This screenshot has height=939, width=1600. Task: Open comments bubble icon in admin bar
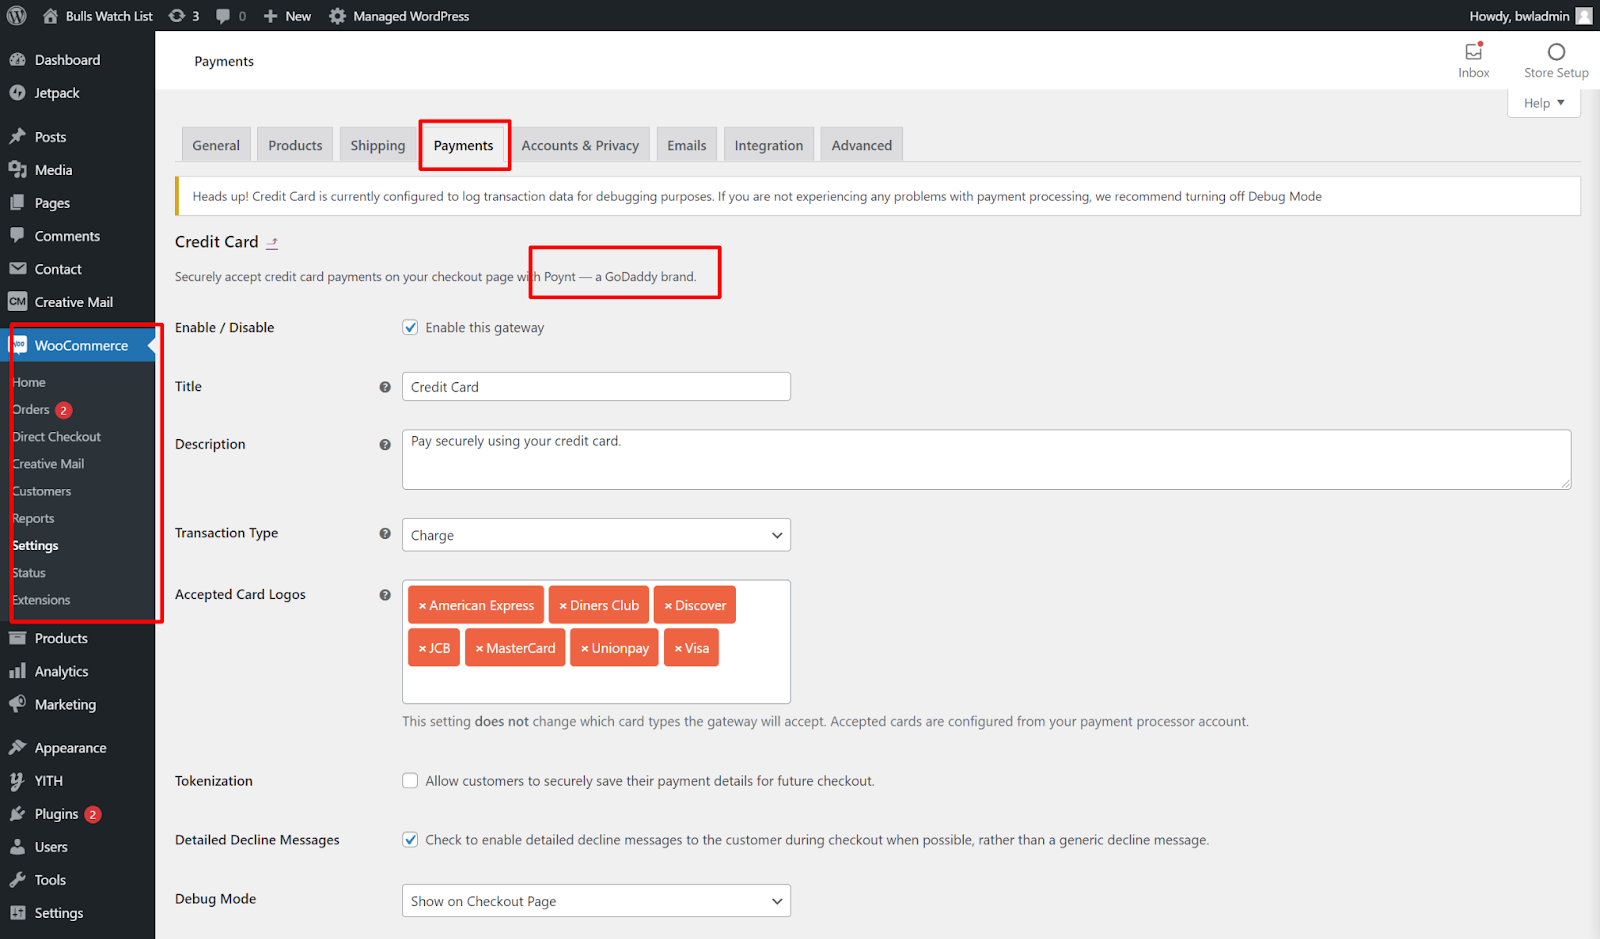(x=223, y=16)
